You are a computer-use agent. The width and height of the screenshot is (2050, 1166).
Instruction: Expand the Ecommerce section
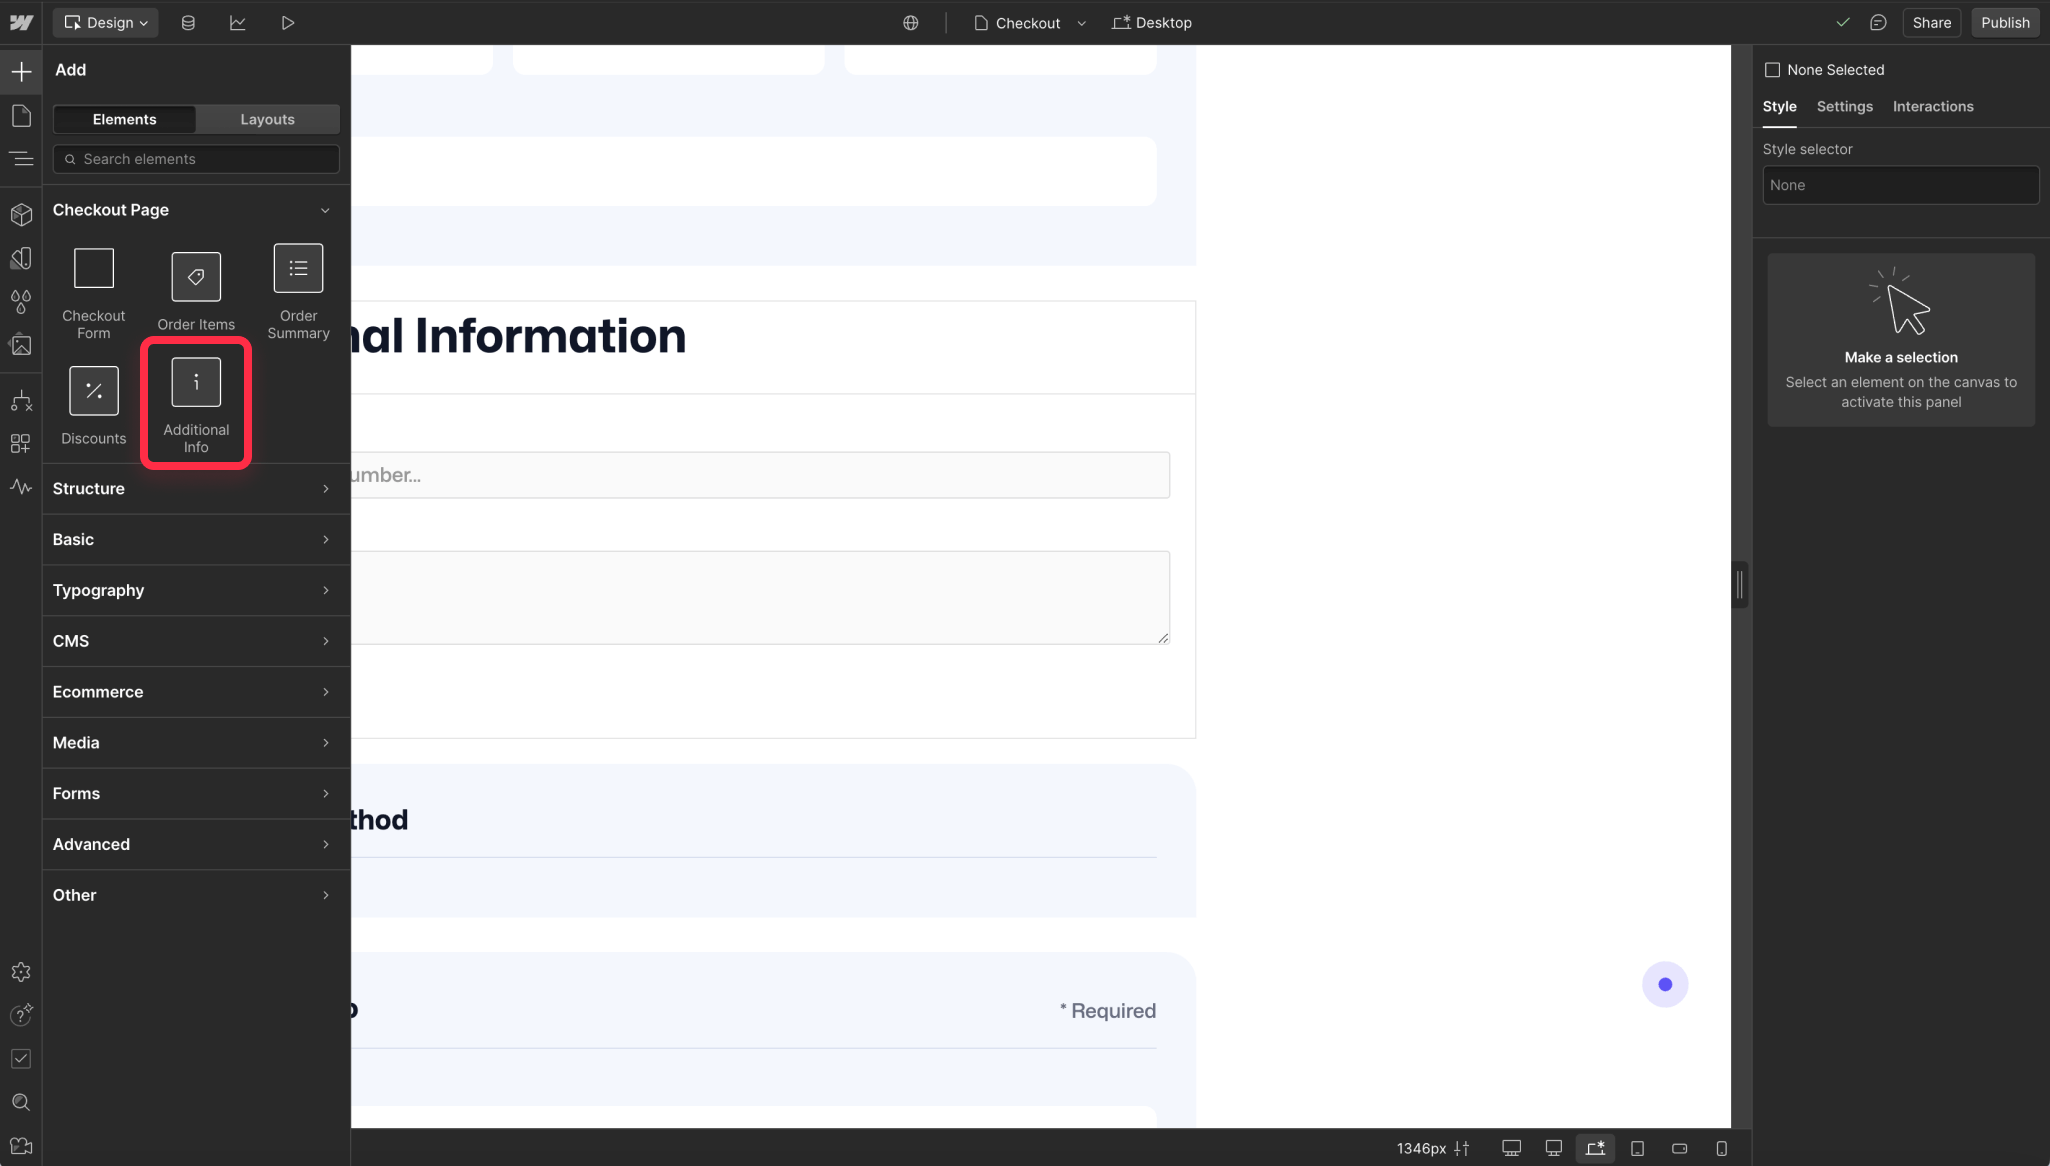pyautogui.click(x=196, y=692)
